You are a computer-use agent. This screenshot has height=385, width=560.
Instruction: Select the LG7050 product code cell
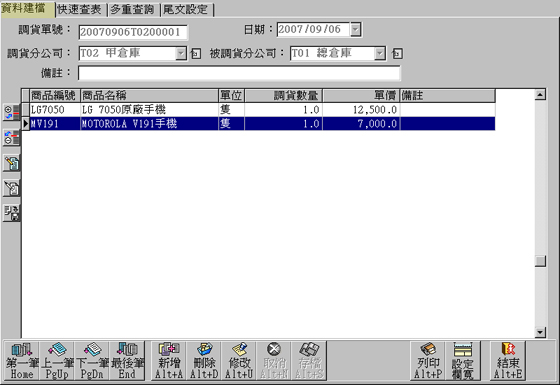coord(55,110)
